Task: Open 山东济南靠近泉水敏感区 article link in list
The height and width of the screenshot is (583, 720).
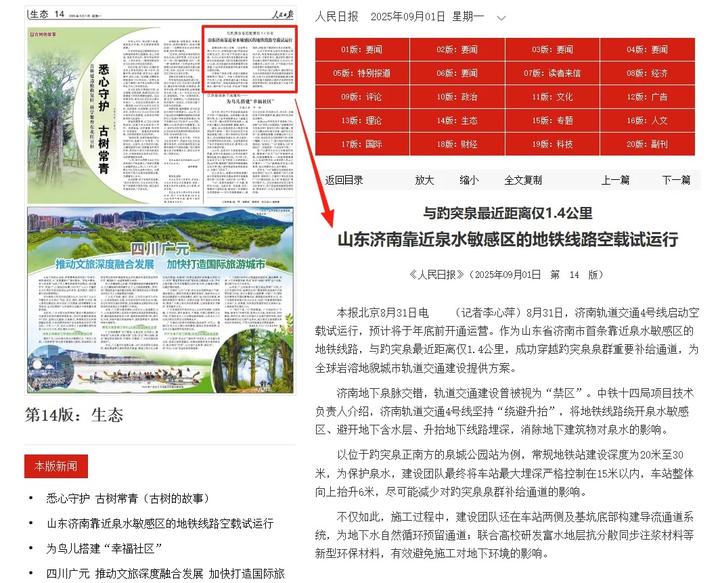Action: [x=160, y=523]
